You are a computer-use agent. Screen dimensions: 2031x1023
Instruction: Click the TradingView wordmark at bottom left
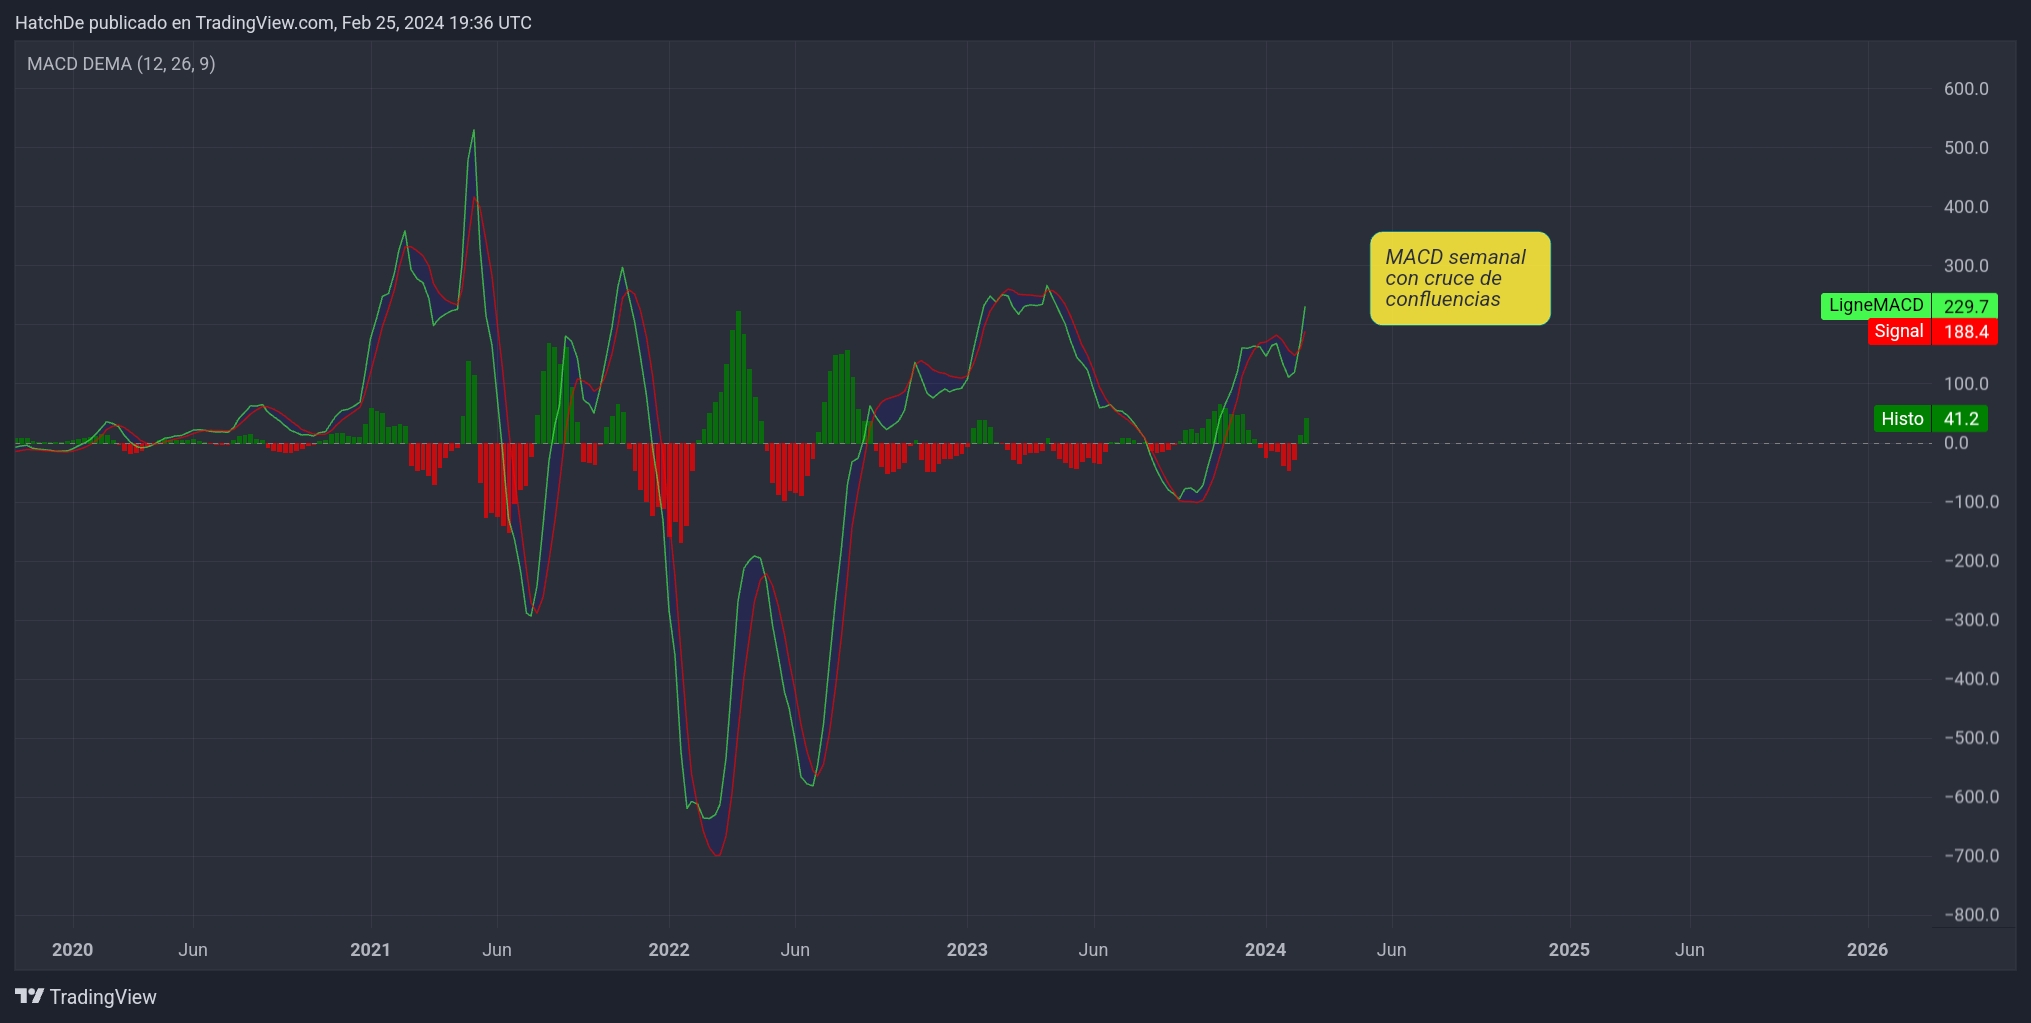click(103, 996)
